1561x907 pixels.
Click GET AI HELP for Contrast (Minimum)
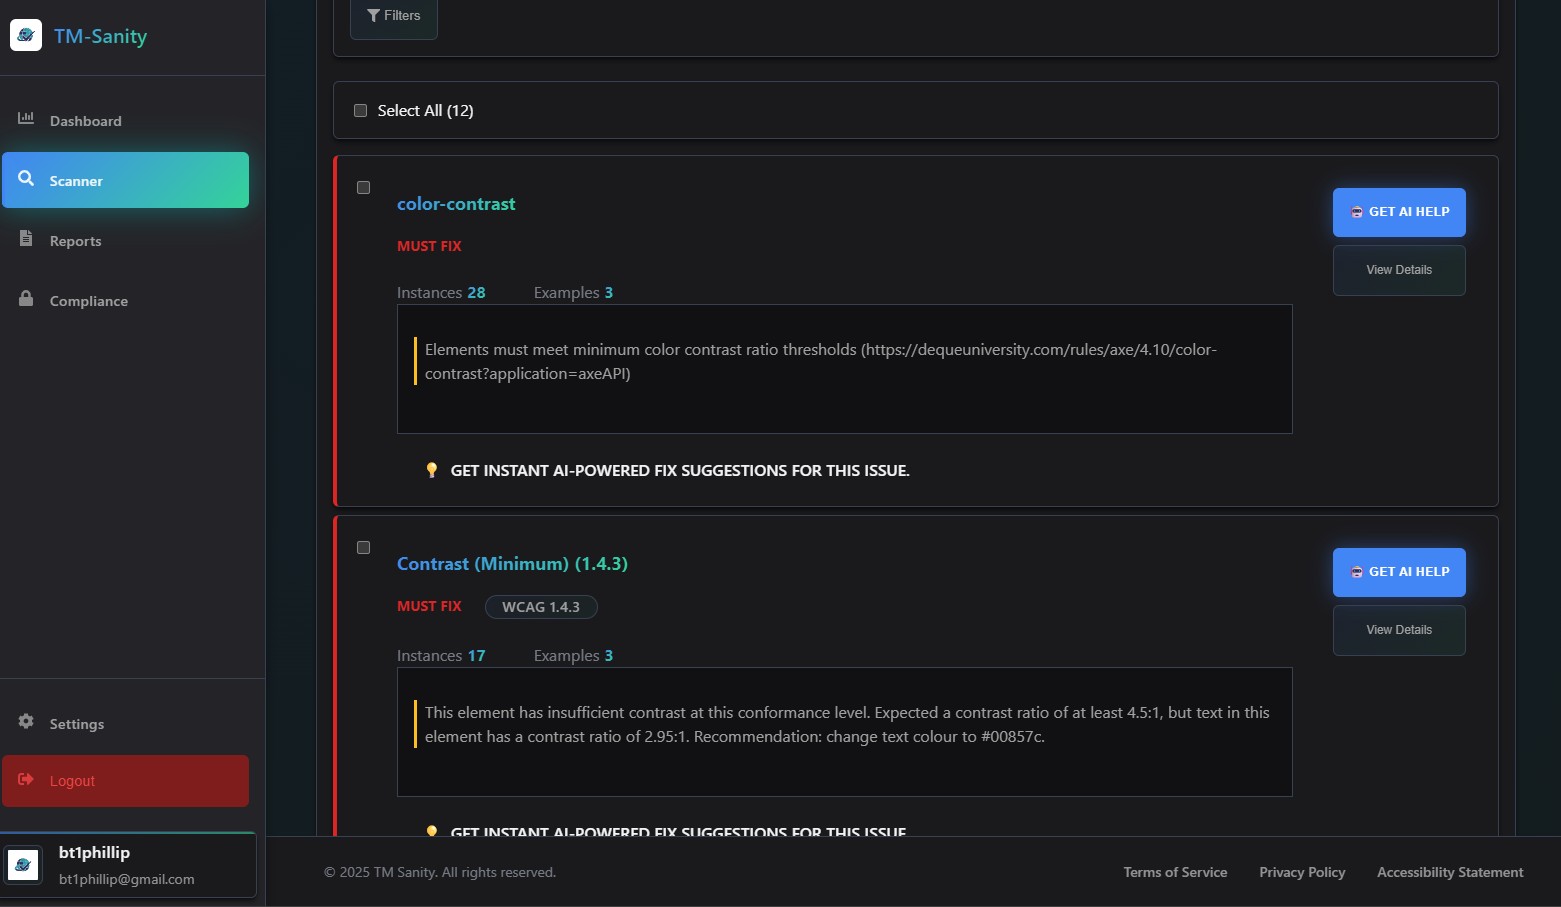click(x=1398, y=572)
